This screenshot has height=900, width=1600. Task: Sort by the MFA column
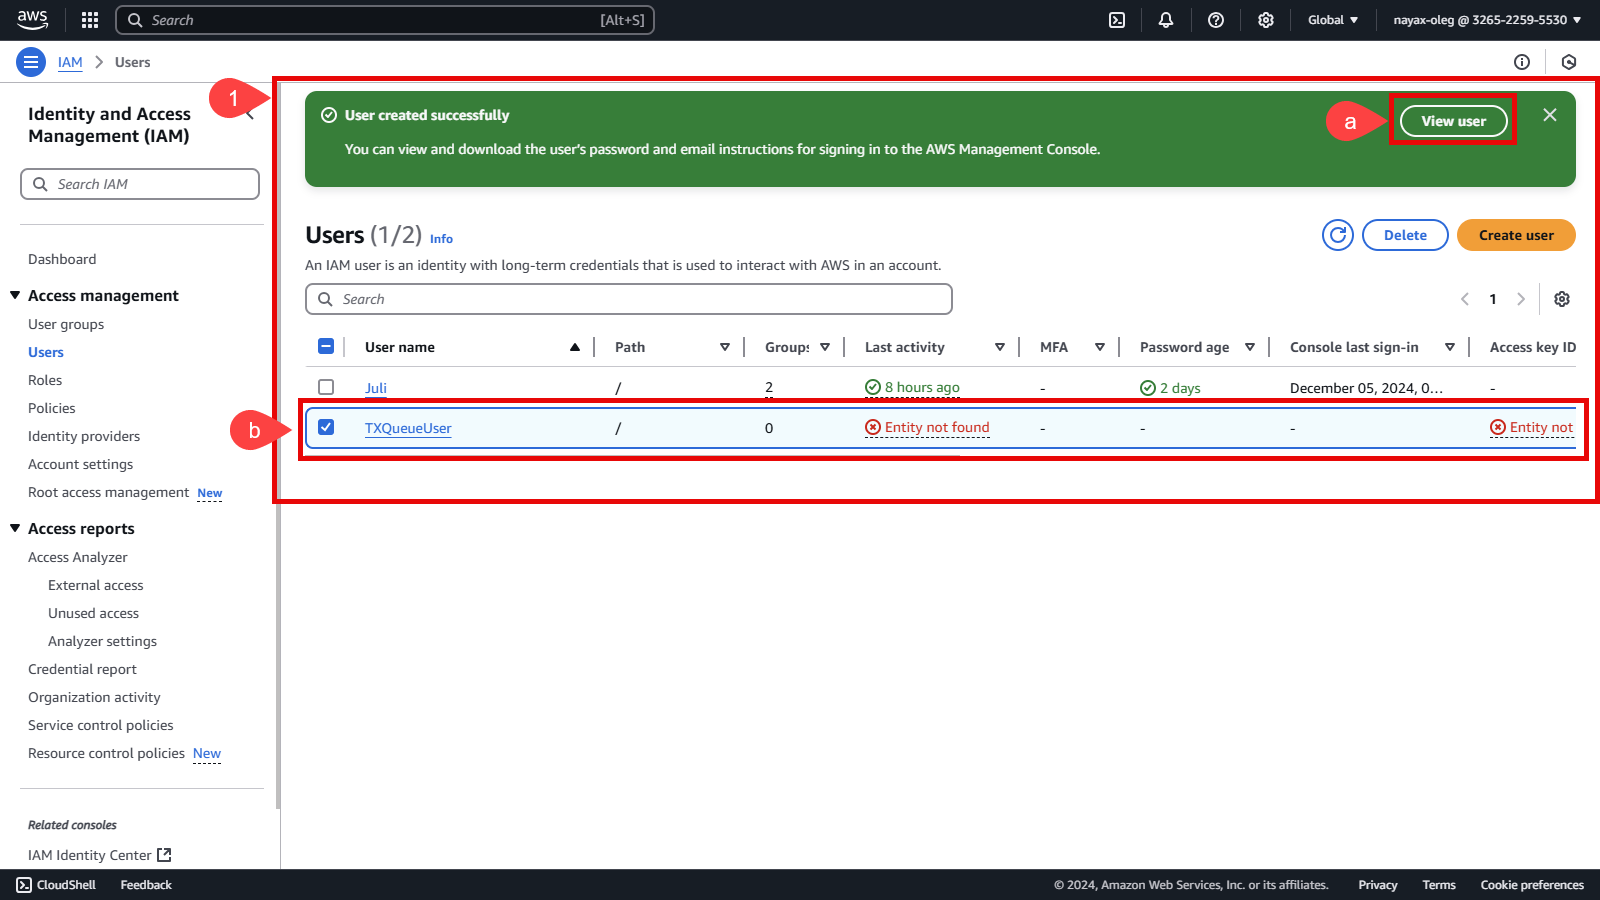1100,347
